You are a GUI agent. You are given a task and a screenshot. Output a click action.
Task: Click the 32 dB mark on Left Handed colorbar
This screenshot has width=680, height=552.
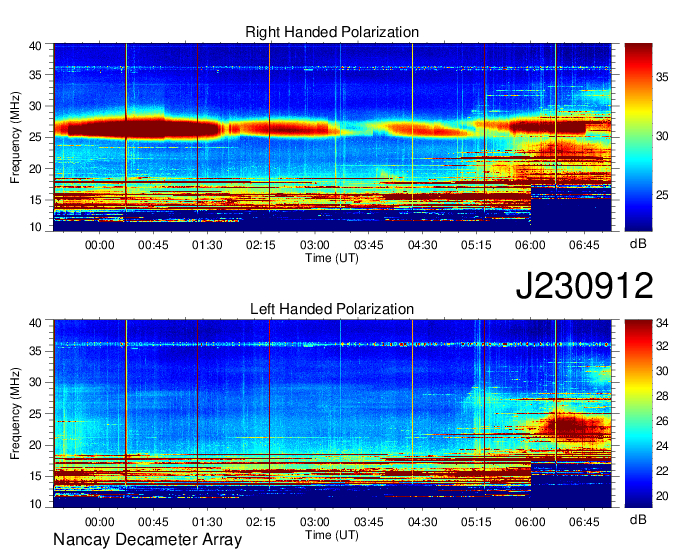[662, 346]
